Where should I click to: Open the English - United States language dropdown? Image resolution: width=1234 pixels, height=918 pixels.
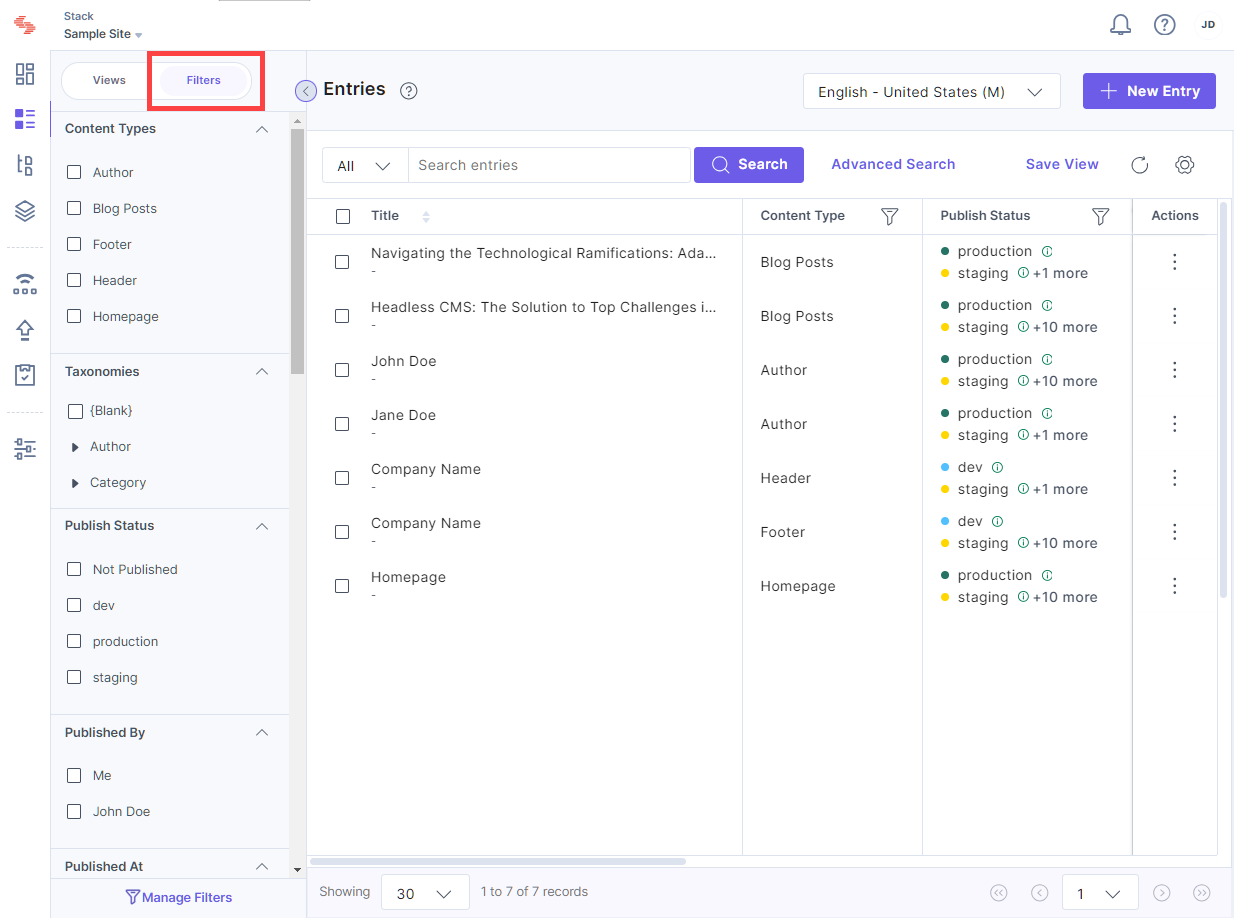coord(931,92)
